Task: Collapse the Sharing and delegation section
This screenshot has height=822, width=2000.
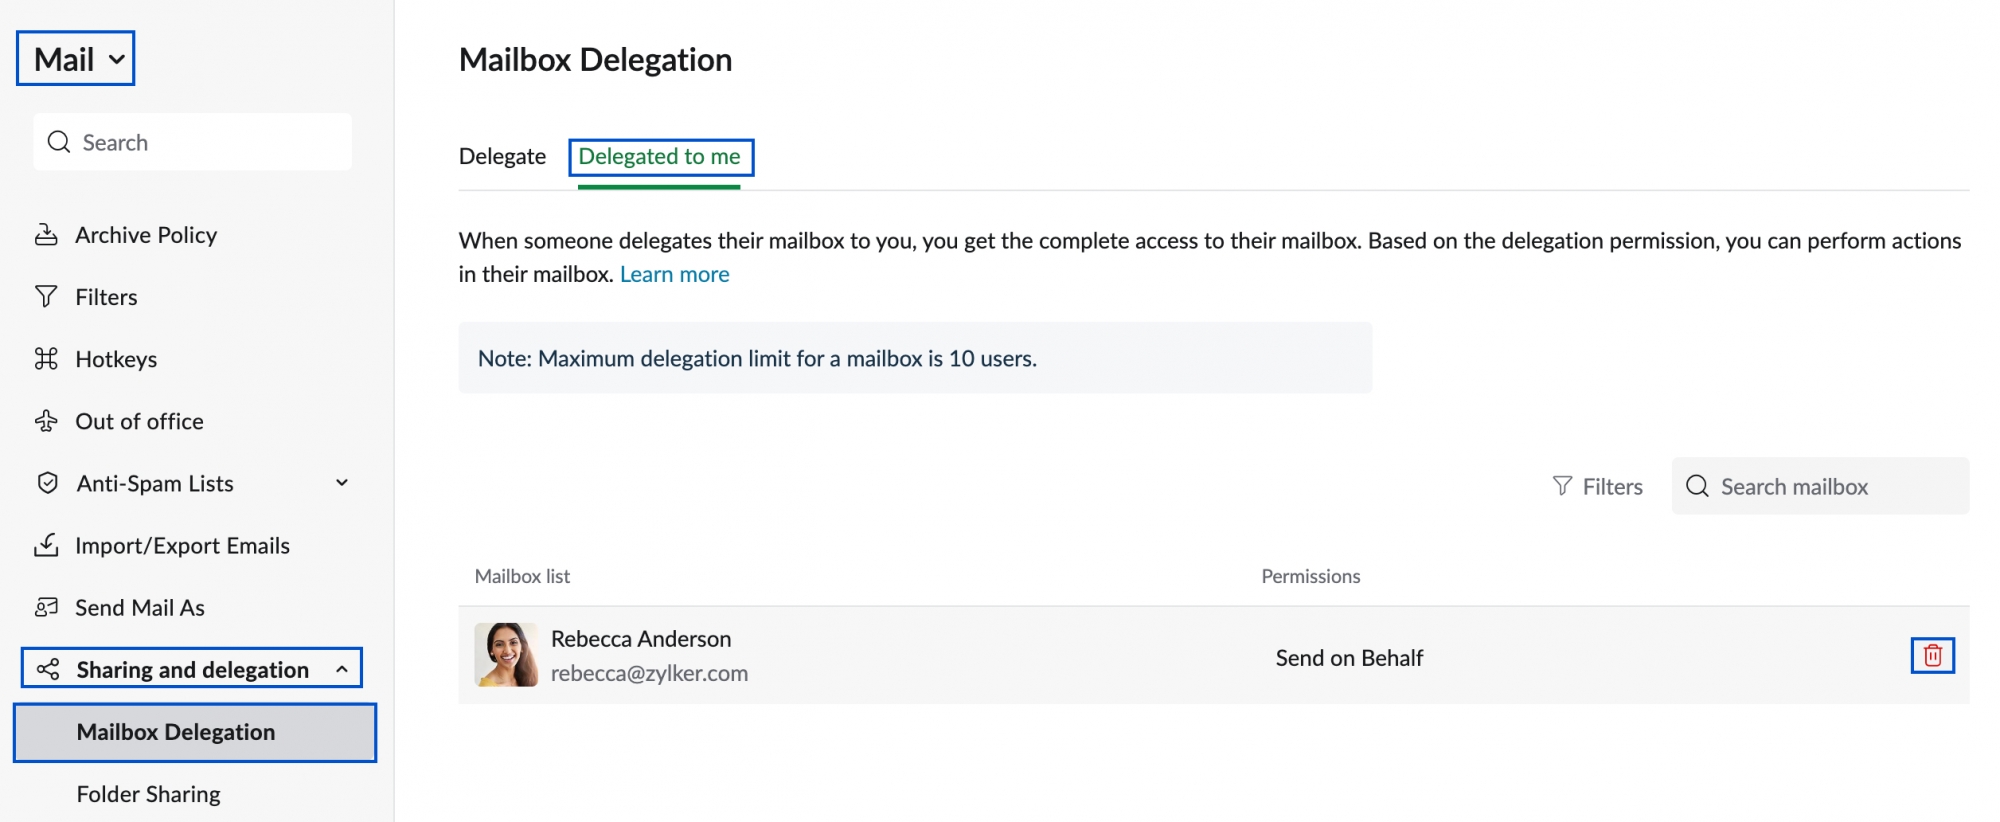Action: (342, 669)
